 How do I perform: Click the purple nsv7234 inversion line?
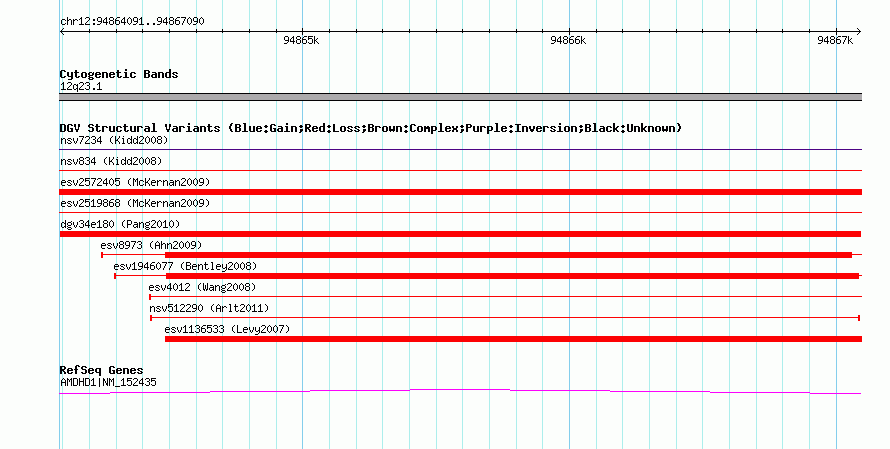coord(460,150)
